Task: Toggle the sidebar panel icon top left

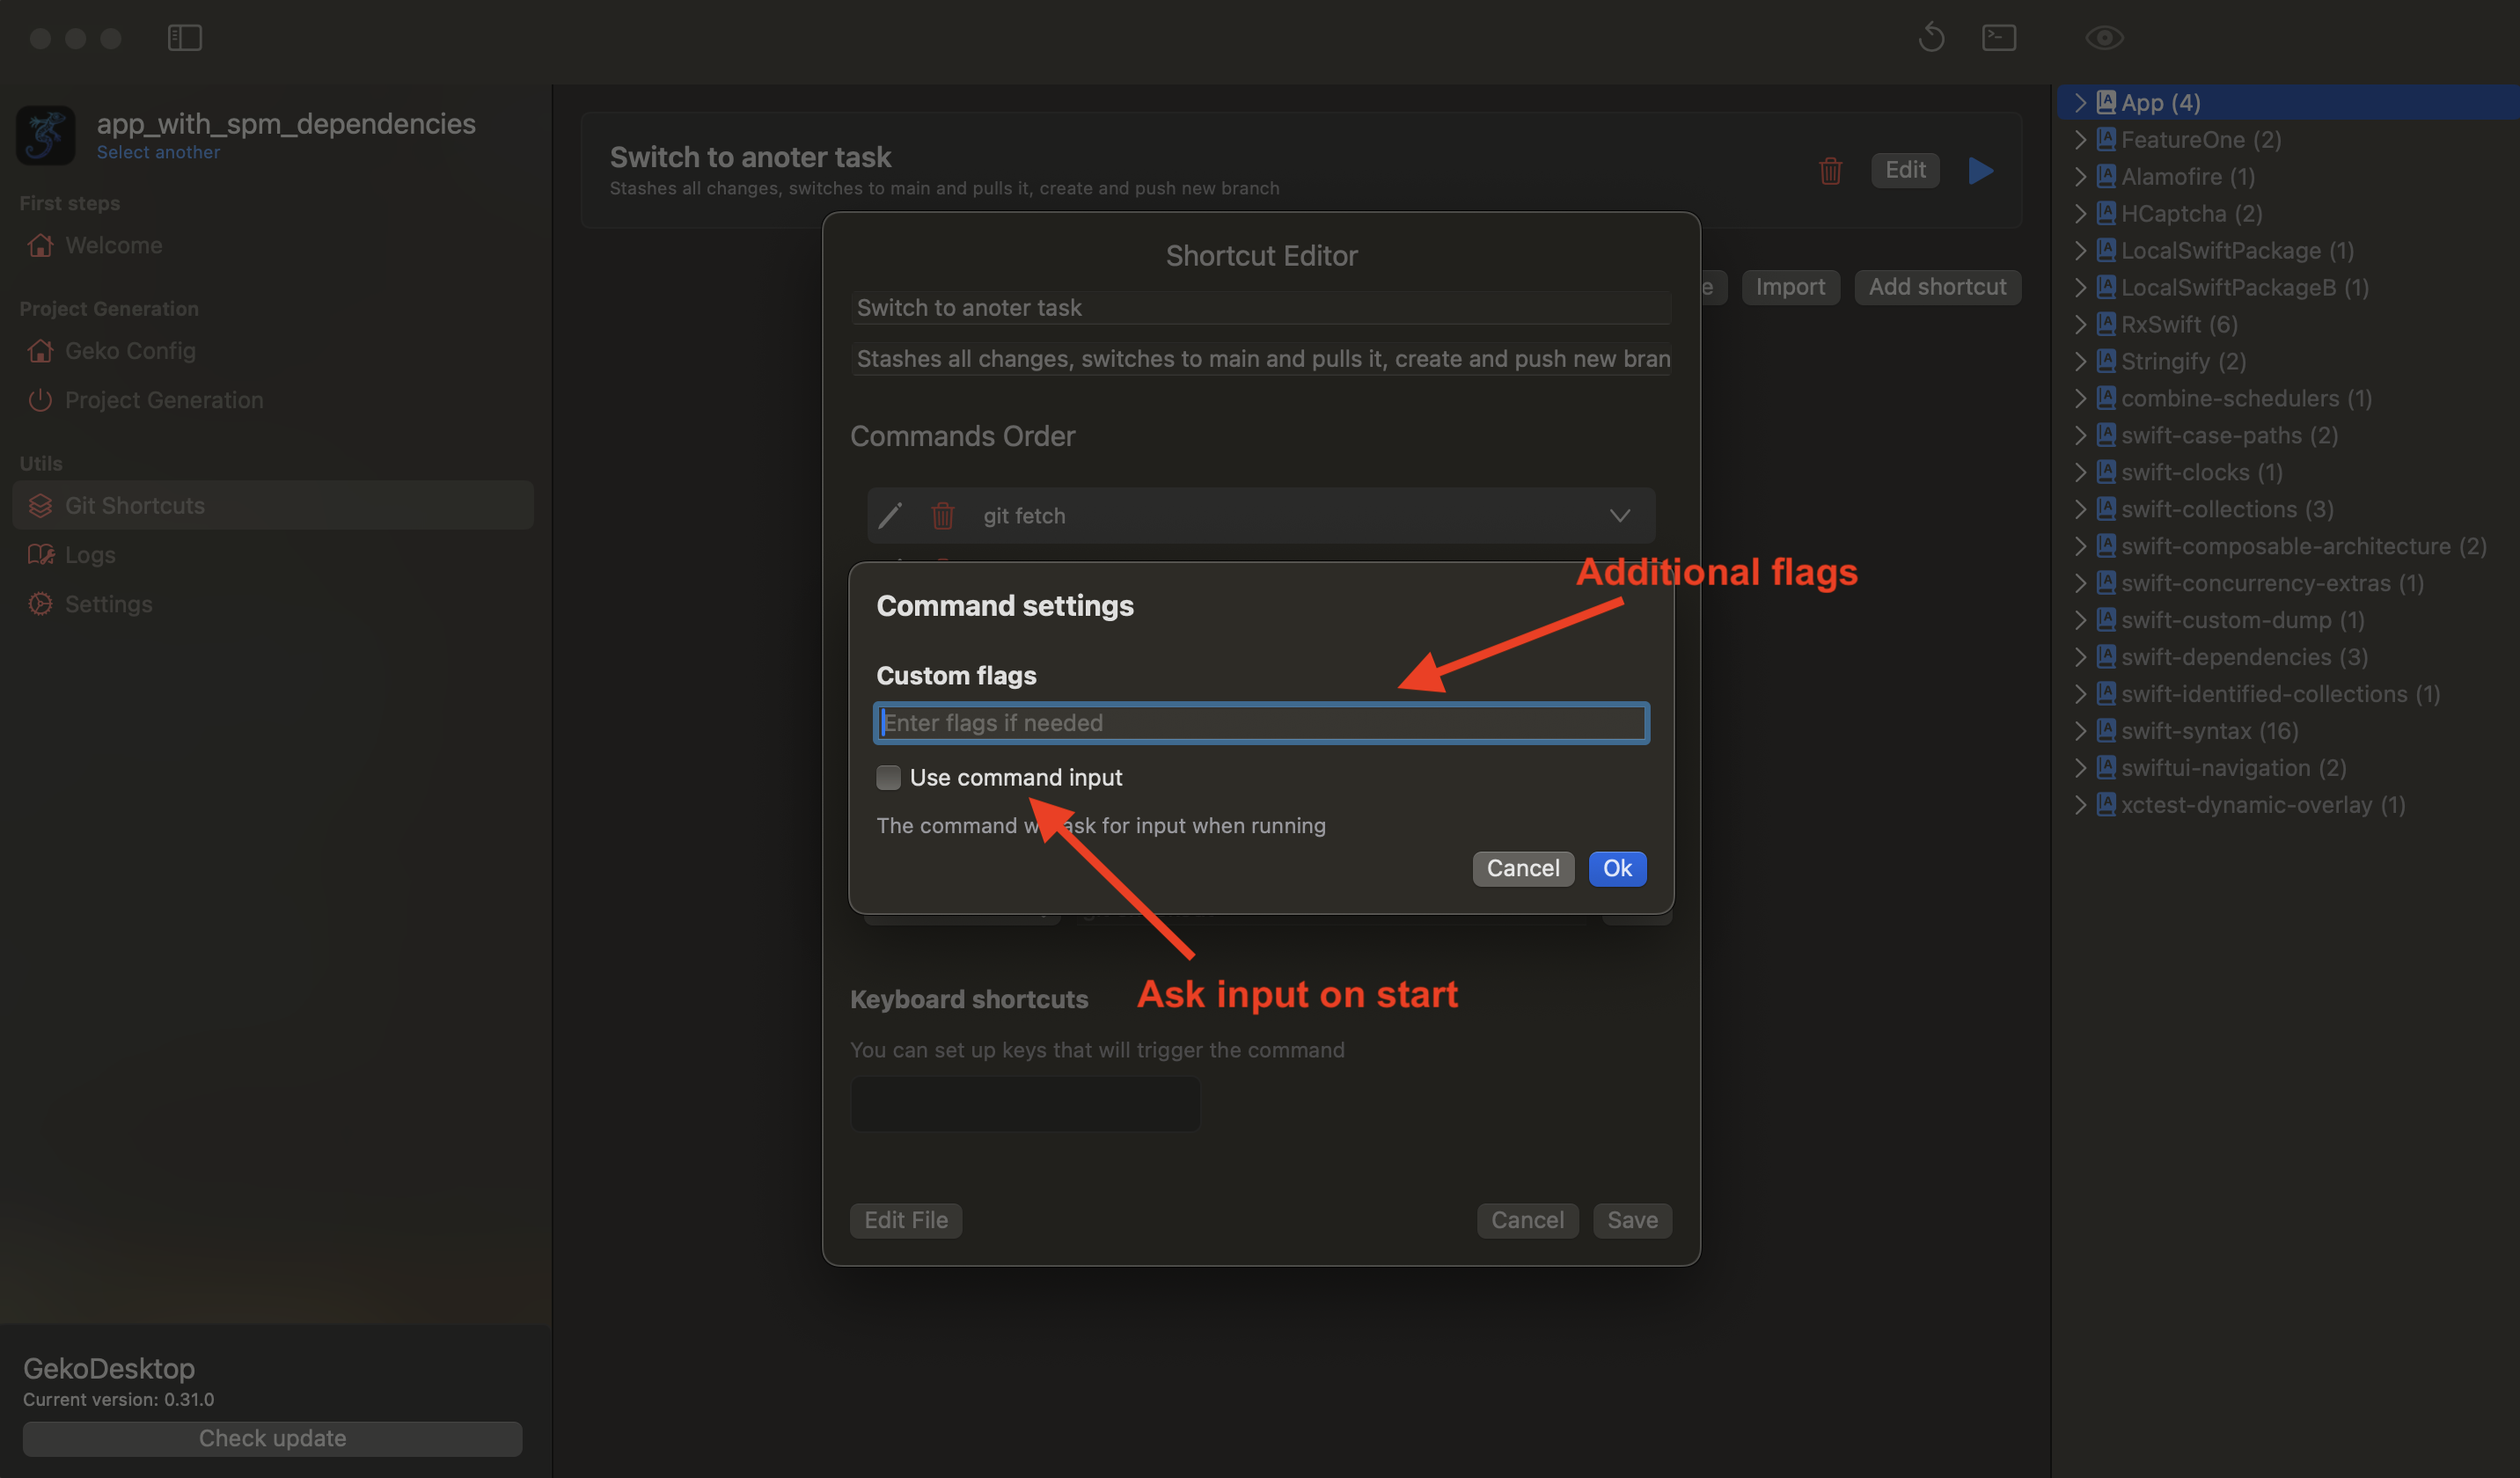Action: (x=184, y=37)
